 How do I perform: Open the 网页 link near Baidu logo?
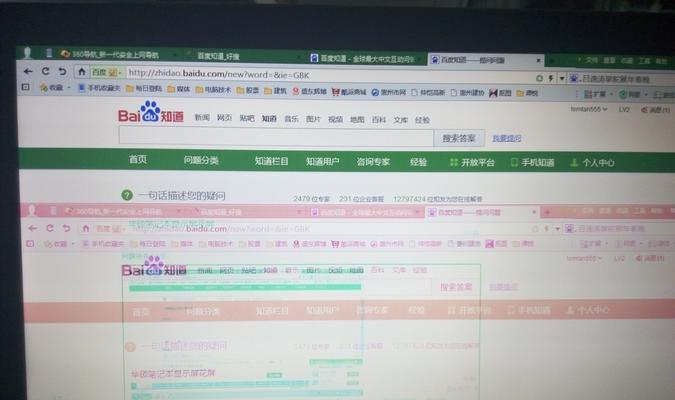pyautogui.click(x=224, y=118)
